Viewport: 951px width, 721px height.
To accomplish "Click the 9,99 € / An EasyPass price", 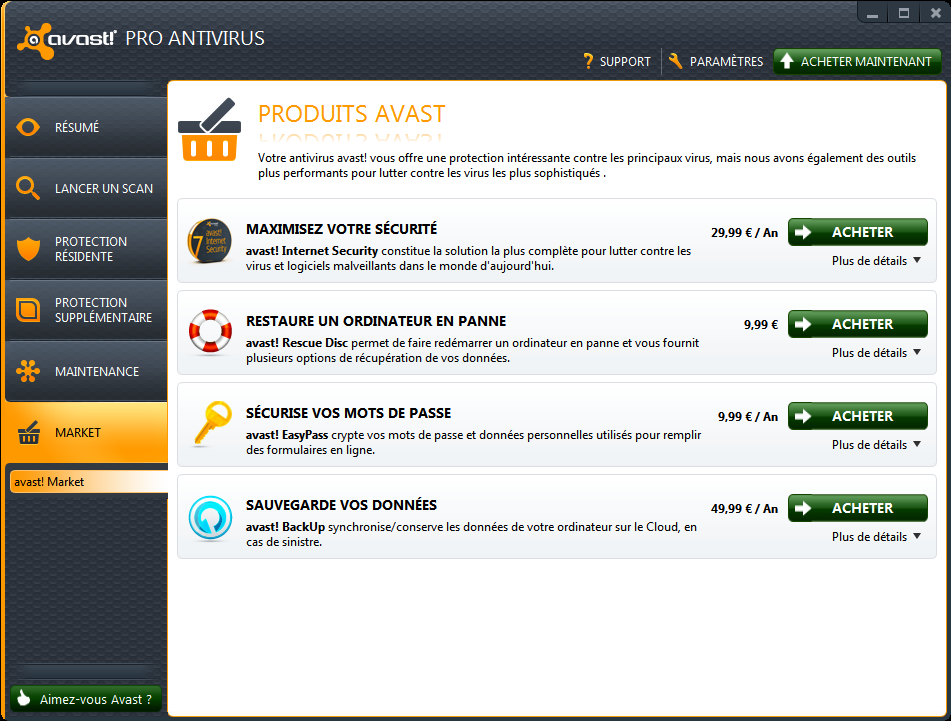I will pos(748,417).
